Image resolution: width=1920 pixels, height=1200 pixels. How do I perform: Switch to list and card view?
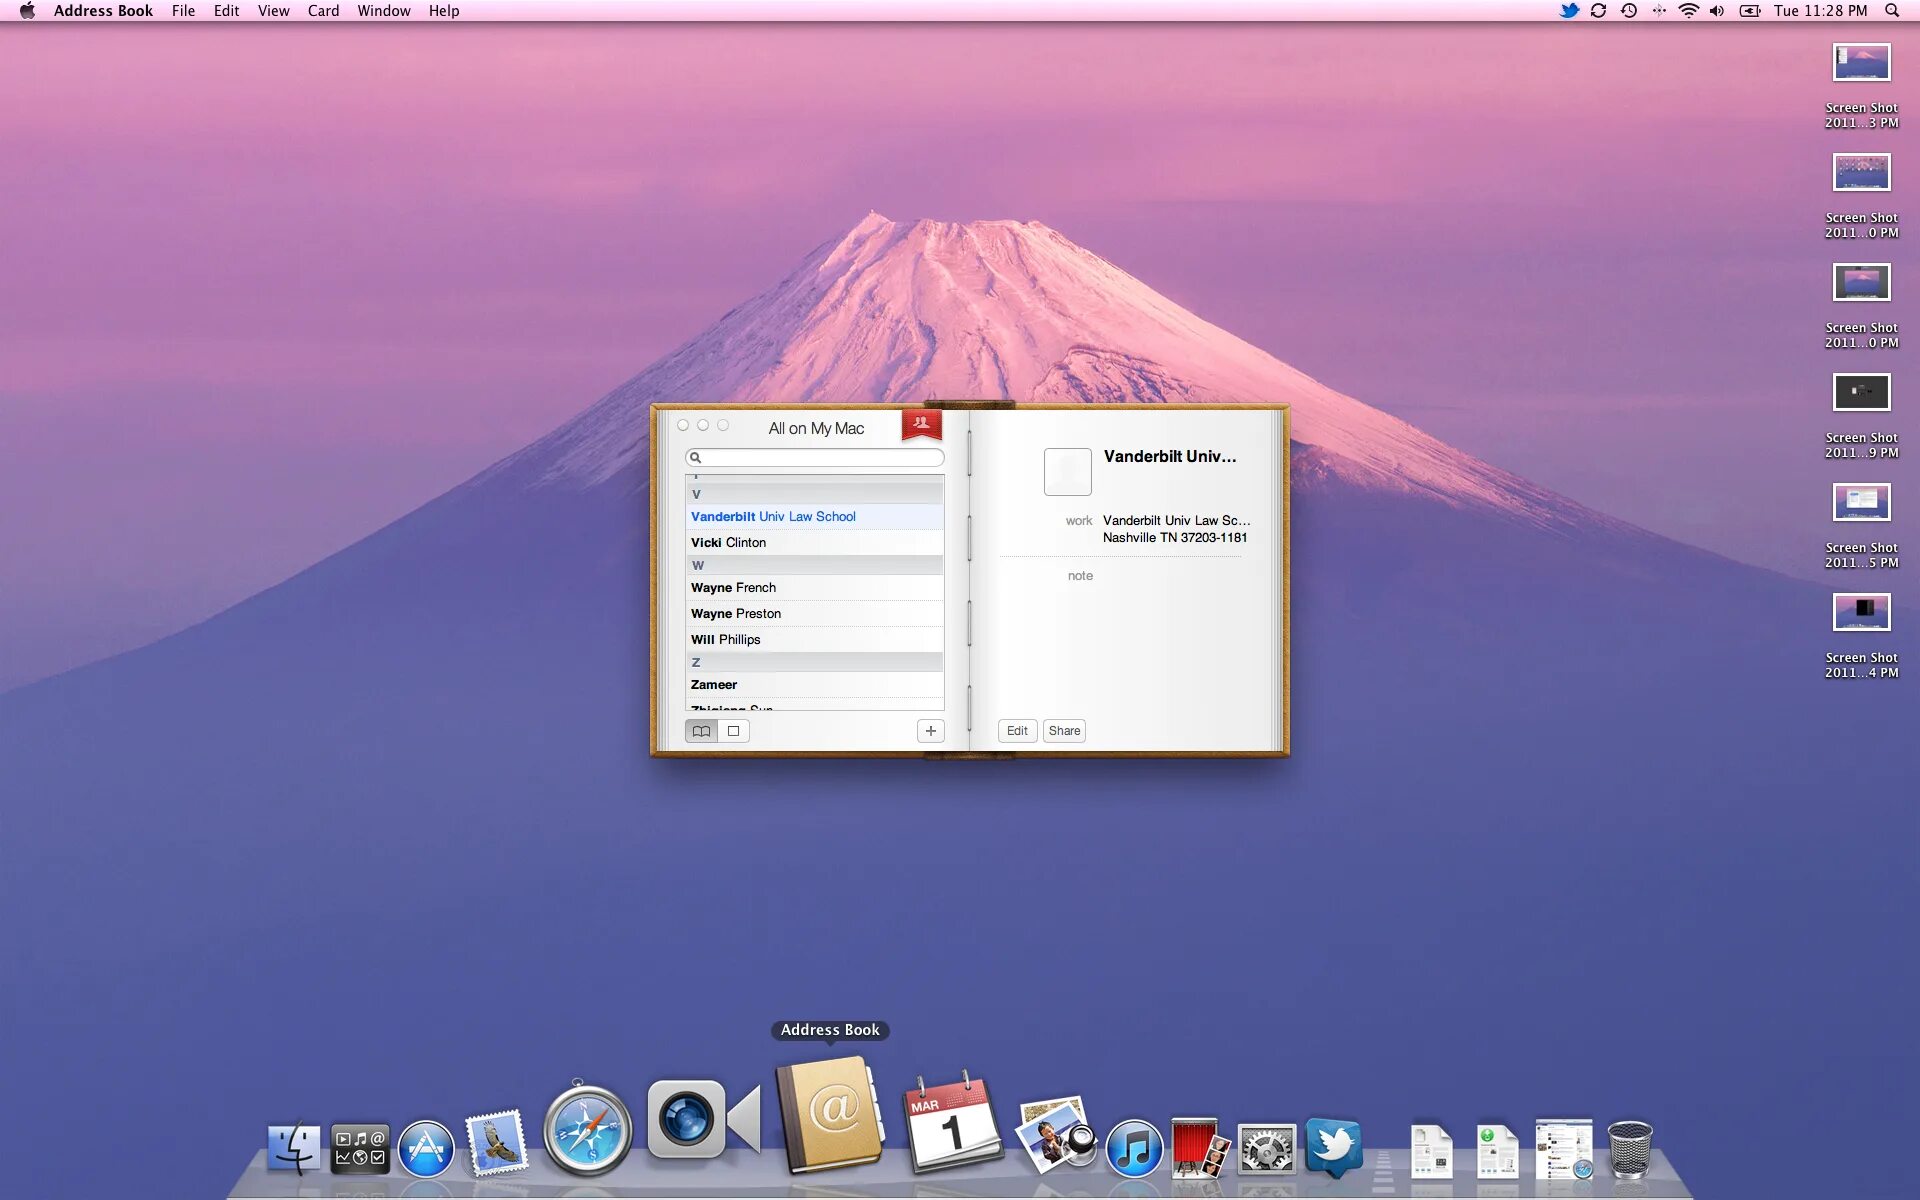pos(701,731)
